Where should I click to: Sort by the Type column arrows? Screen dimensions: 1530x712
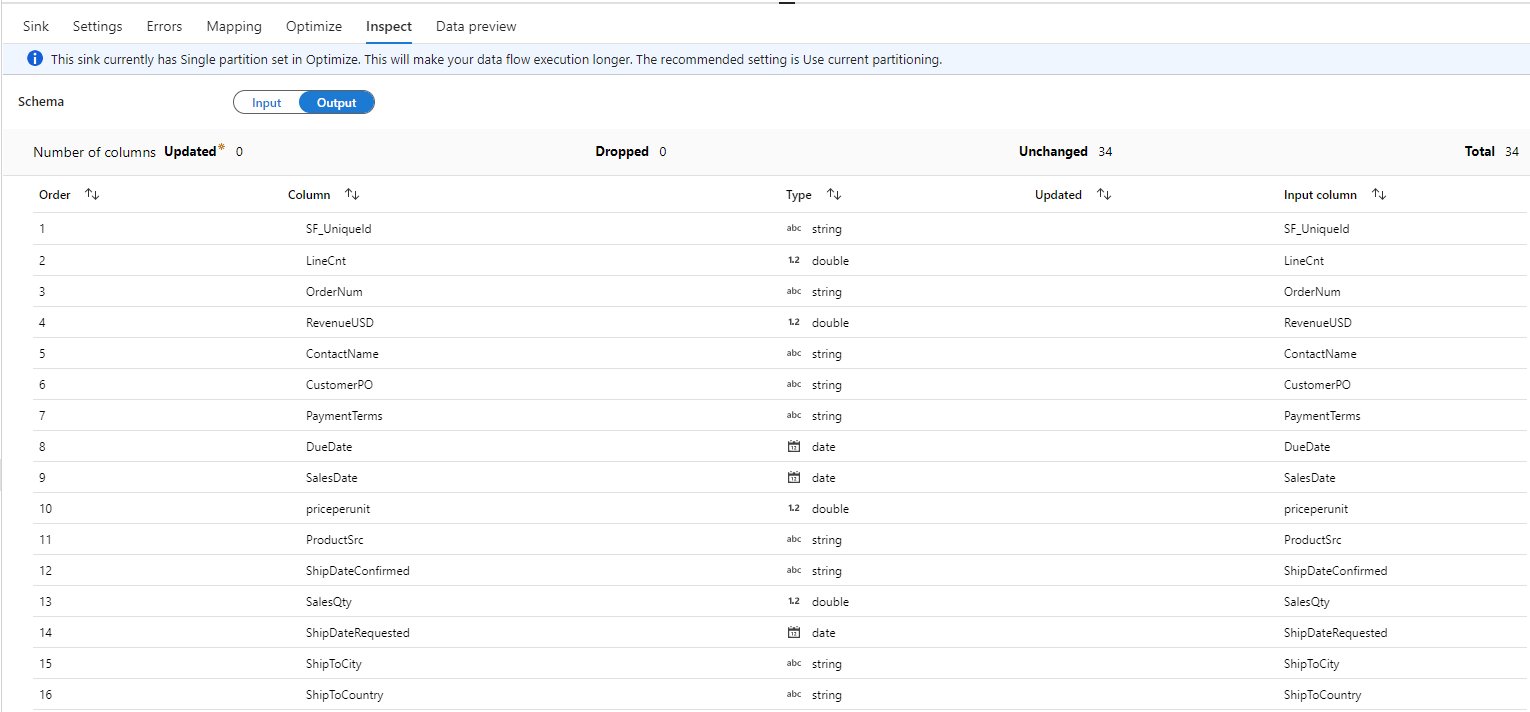pos(834,194)
